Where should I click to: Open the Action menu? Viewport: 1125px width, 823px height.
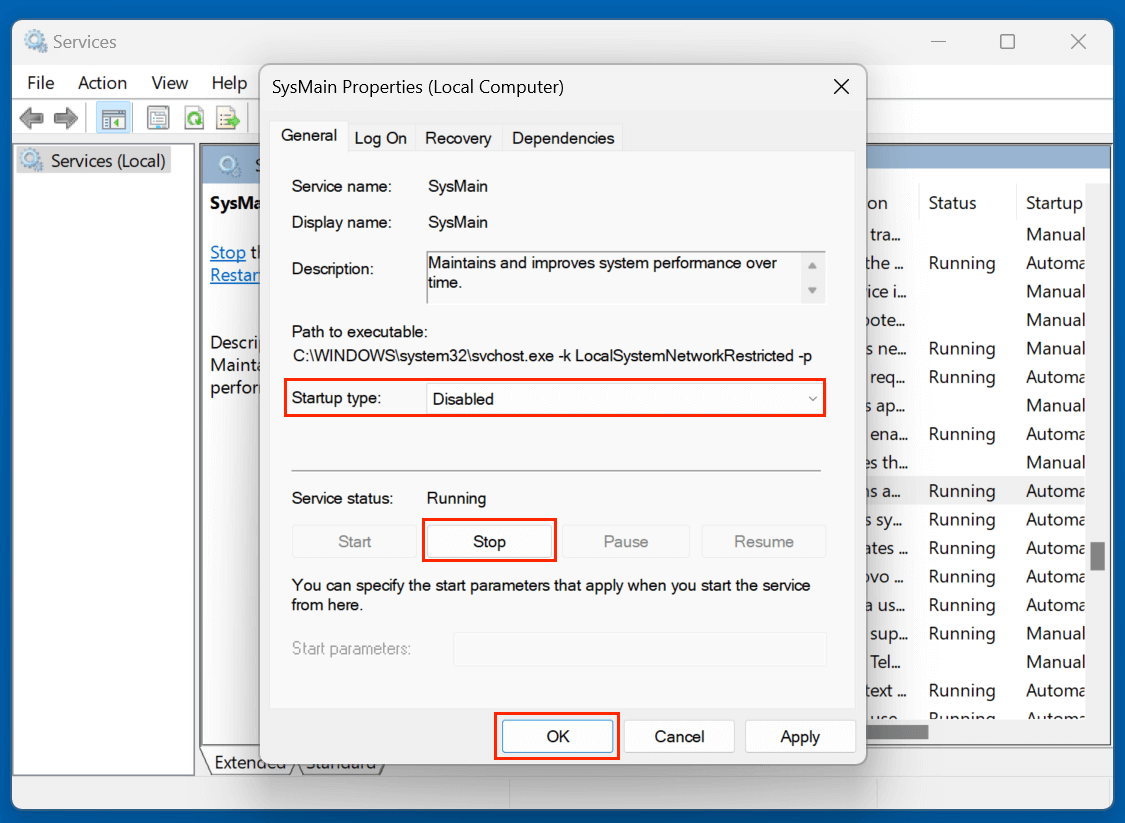(102, 82)
